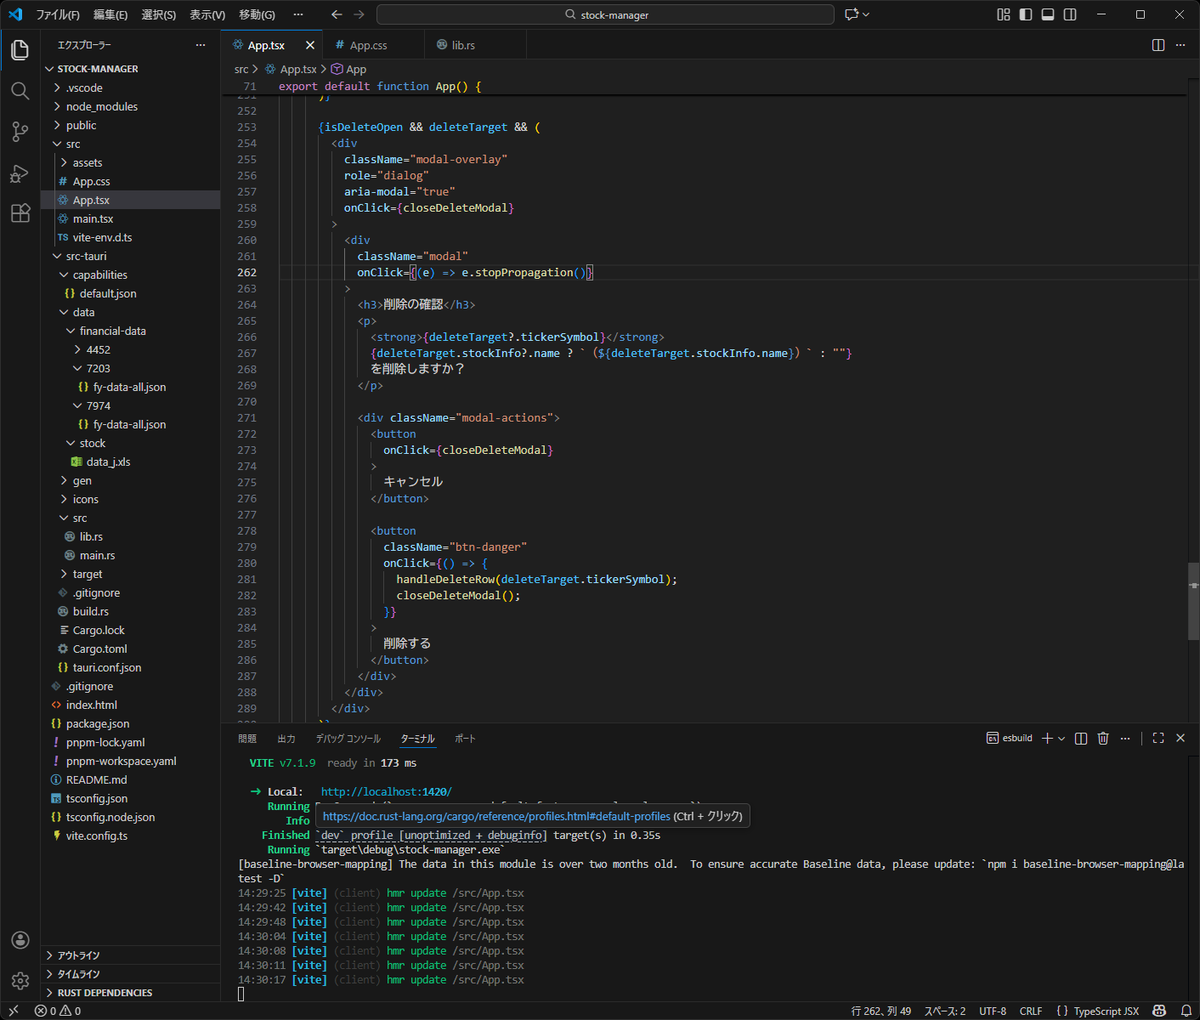The height and width of the screenshot is (1020, 1200).
Task: Collapse the financial-data folder
Action: tap(112, 331)
